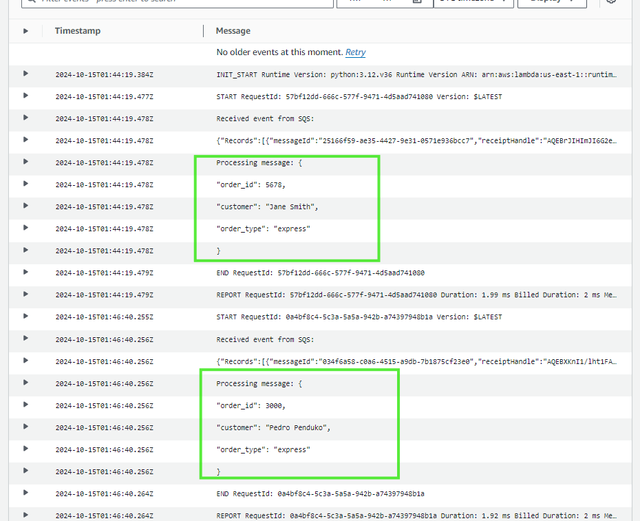640x521 pixels.
Task: Click the Message column header
Action: 233,31
